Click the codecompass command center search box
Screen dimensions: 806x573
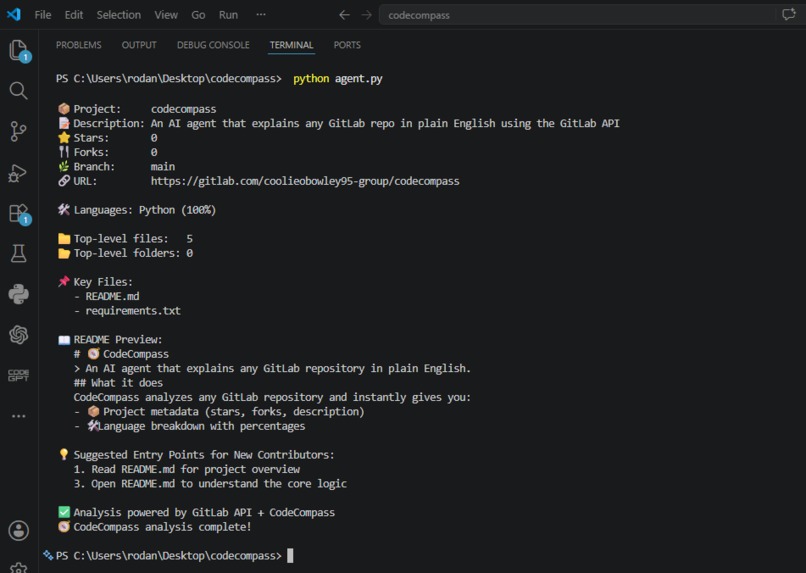pyautogui.click(x=578, y=15)
